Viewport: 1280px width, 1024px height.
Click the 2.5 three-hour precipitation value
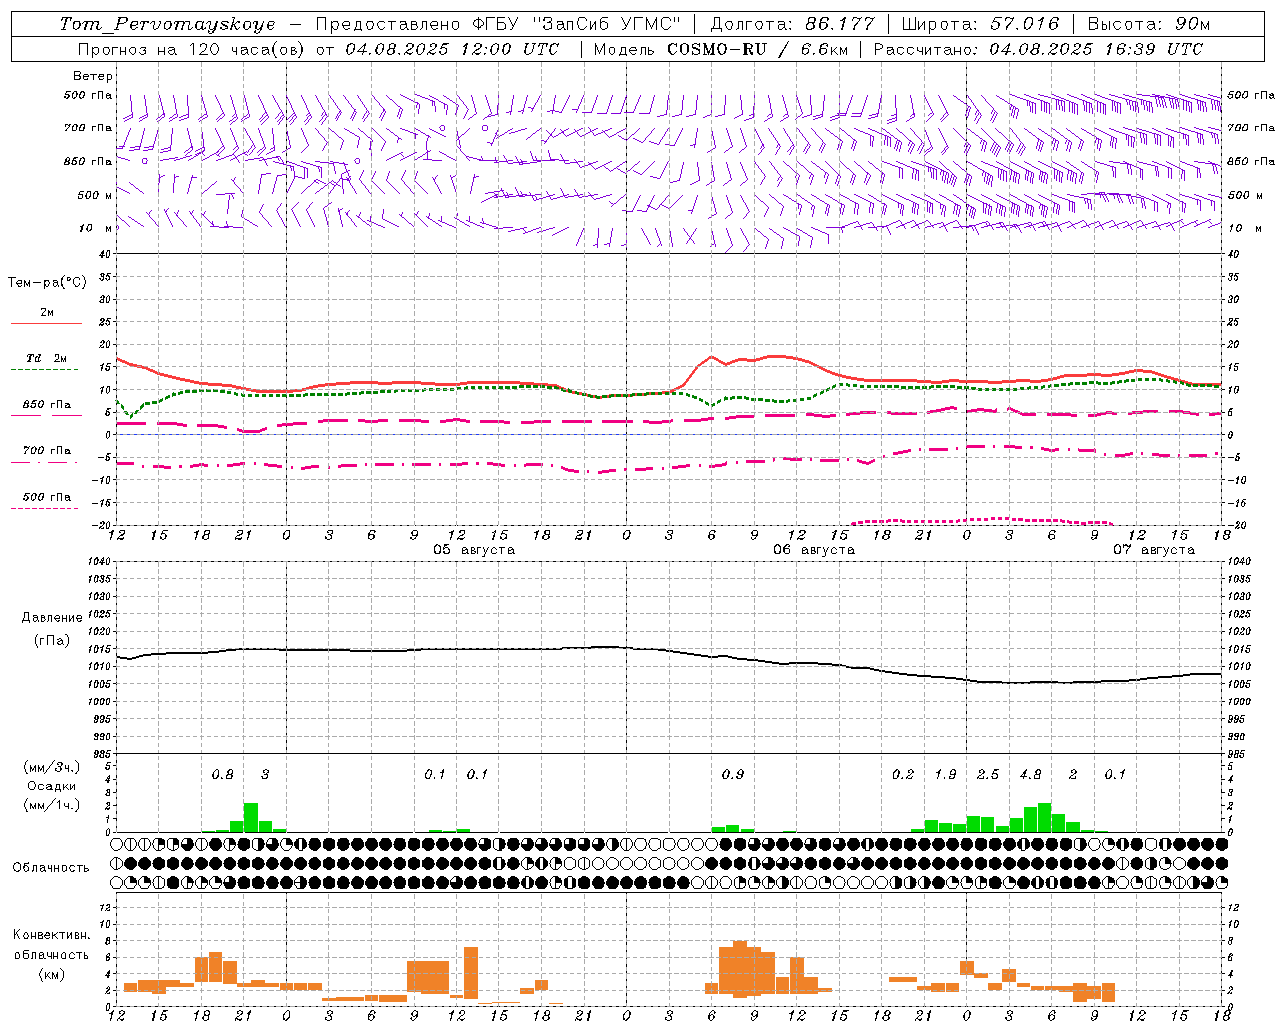pos(988,774)
